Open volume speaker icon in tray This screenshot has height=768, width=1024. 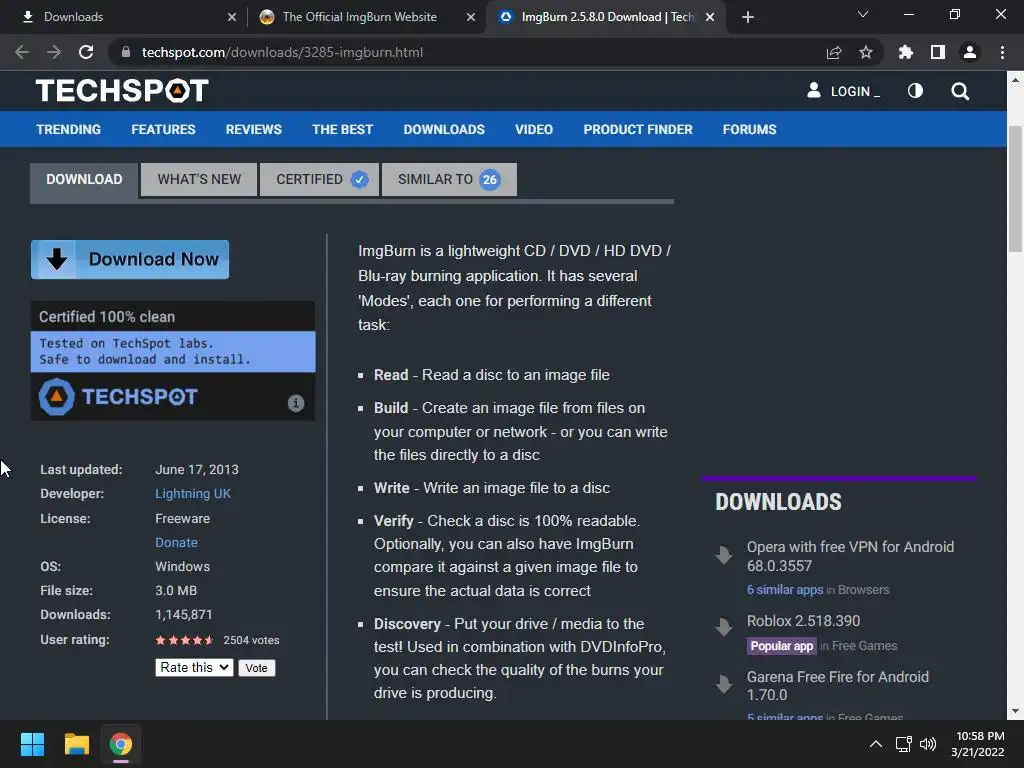(927, 744)
